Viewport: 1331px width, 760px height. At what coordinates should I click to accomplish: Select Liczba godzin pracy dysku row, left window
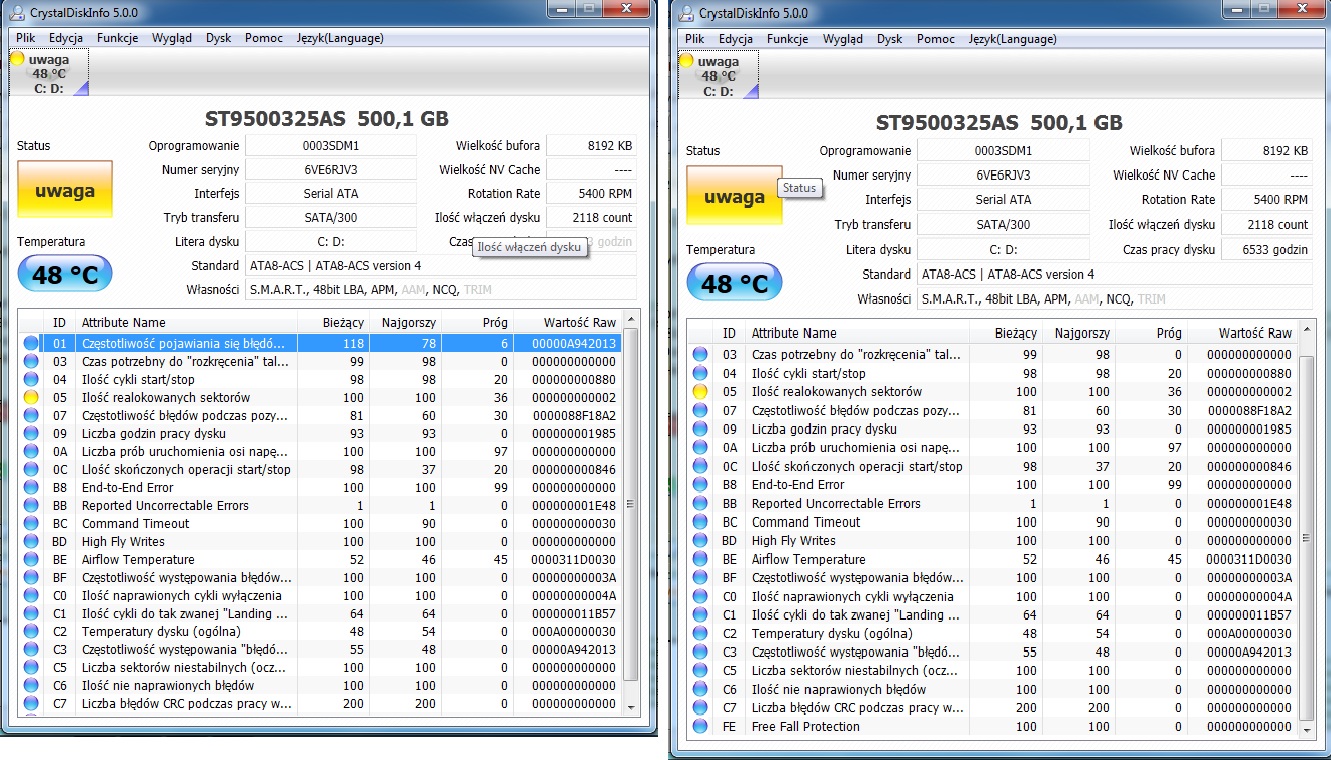(320, 433)
